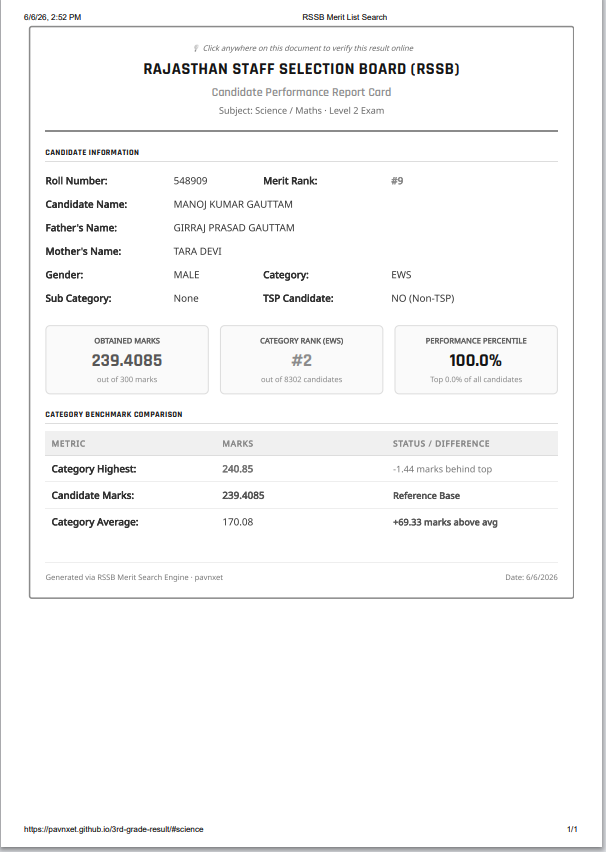The width and height of the screenshot is (606, 852).
Task: Select the name MANOJ KUMAR GAUTTAM
Action: pyautogui.click(x=233, y=204)
